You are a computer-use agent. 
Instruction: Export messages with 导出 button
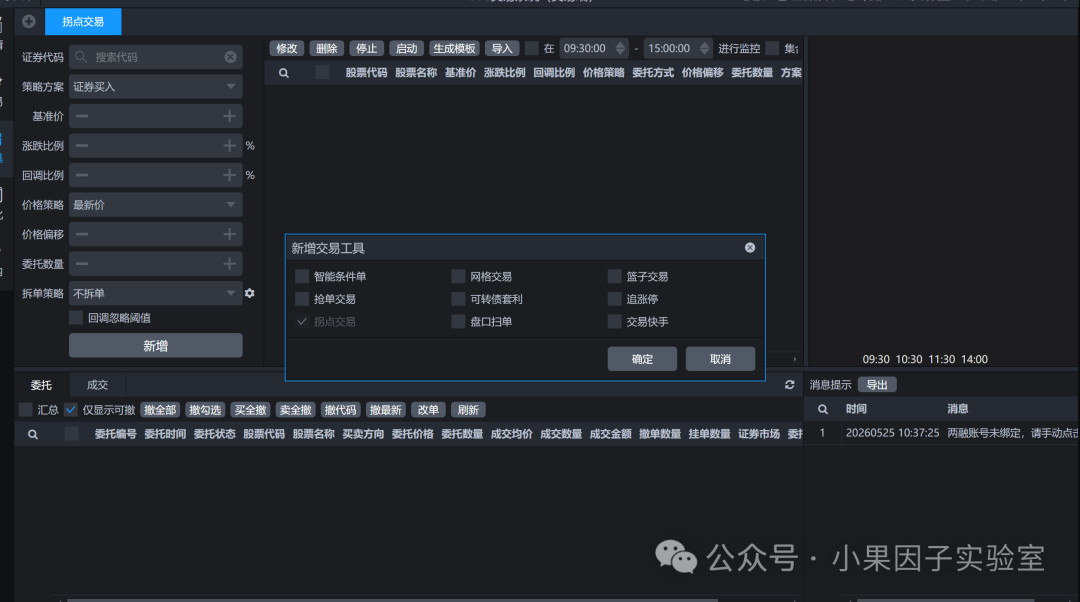(877, 385)
